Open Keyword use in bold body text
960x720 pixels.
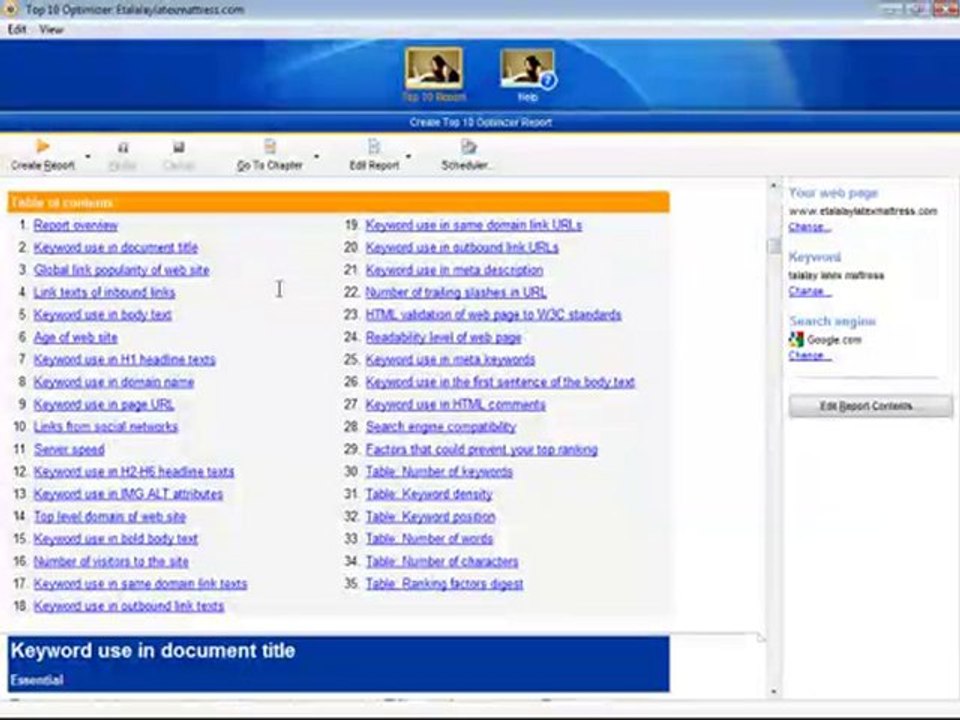116,539
